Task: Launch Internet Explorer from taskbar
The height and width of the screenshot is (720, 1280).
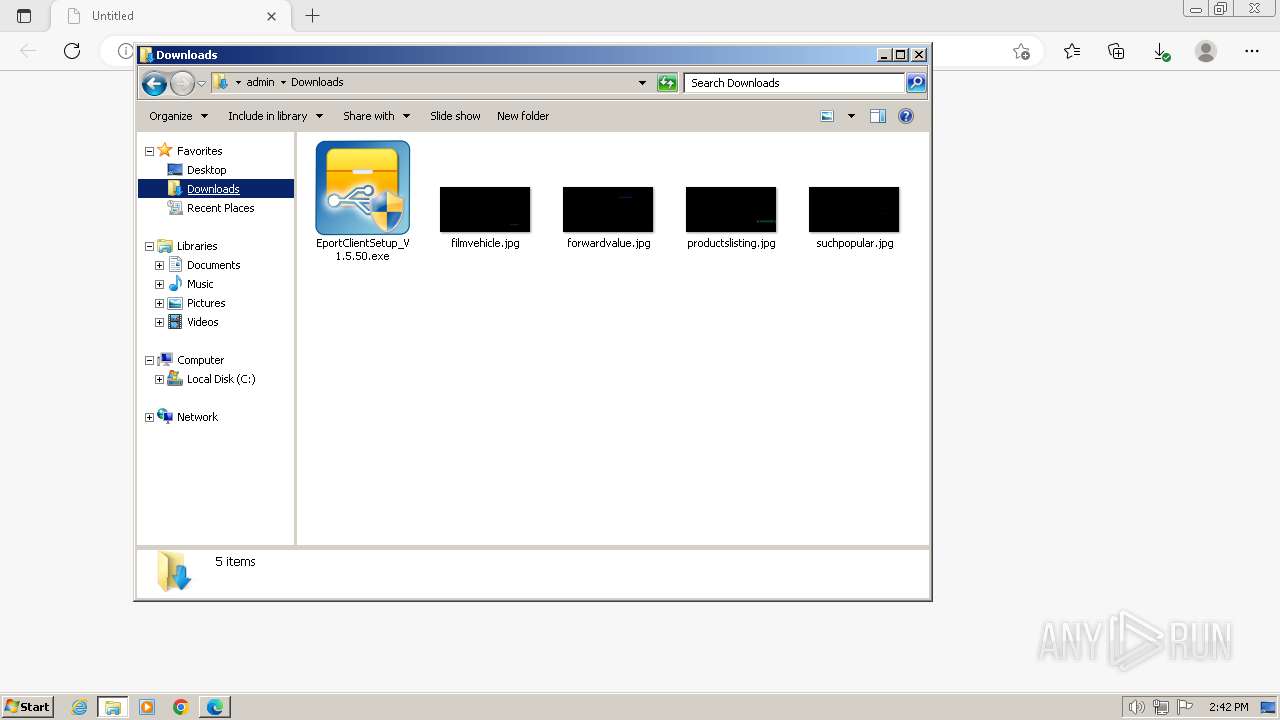Action: pyautogui.click(x=80, y=707)
